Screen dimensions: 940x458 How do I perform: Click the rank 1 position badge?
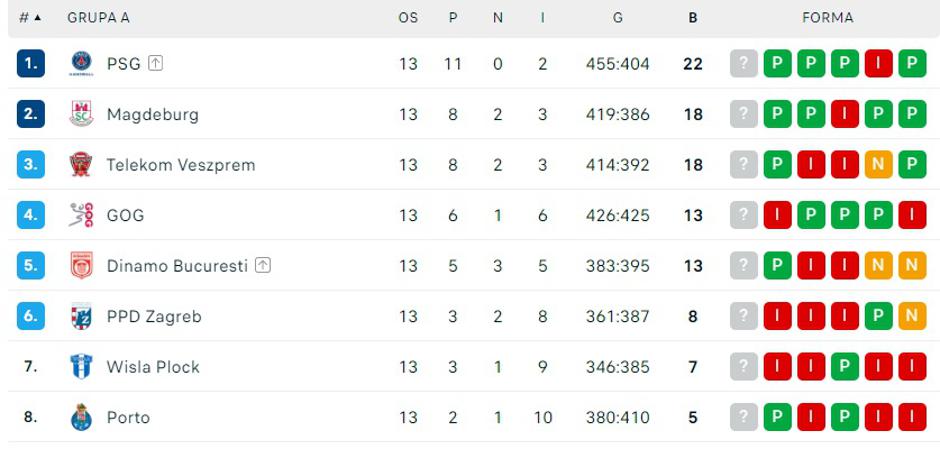point(31,64)
